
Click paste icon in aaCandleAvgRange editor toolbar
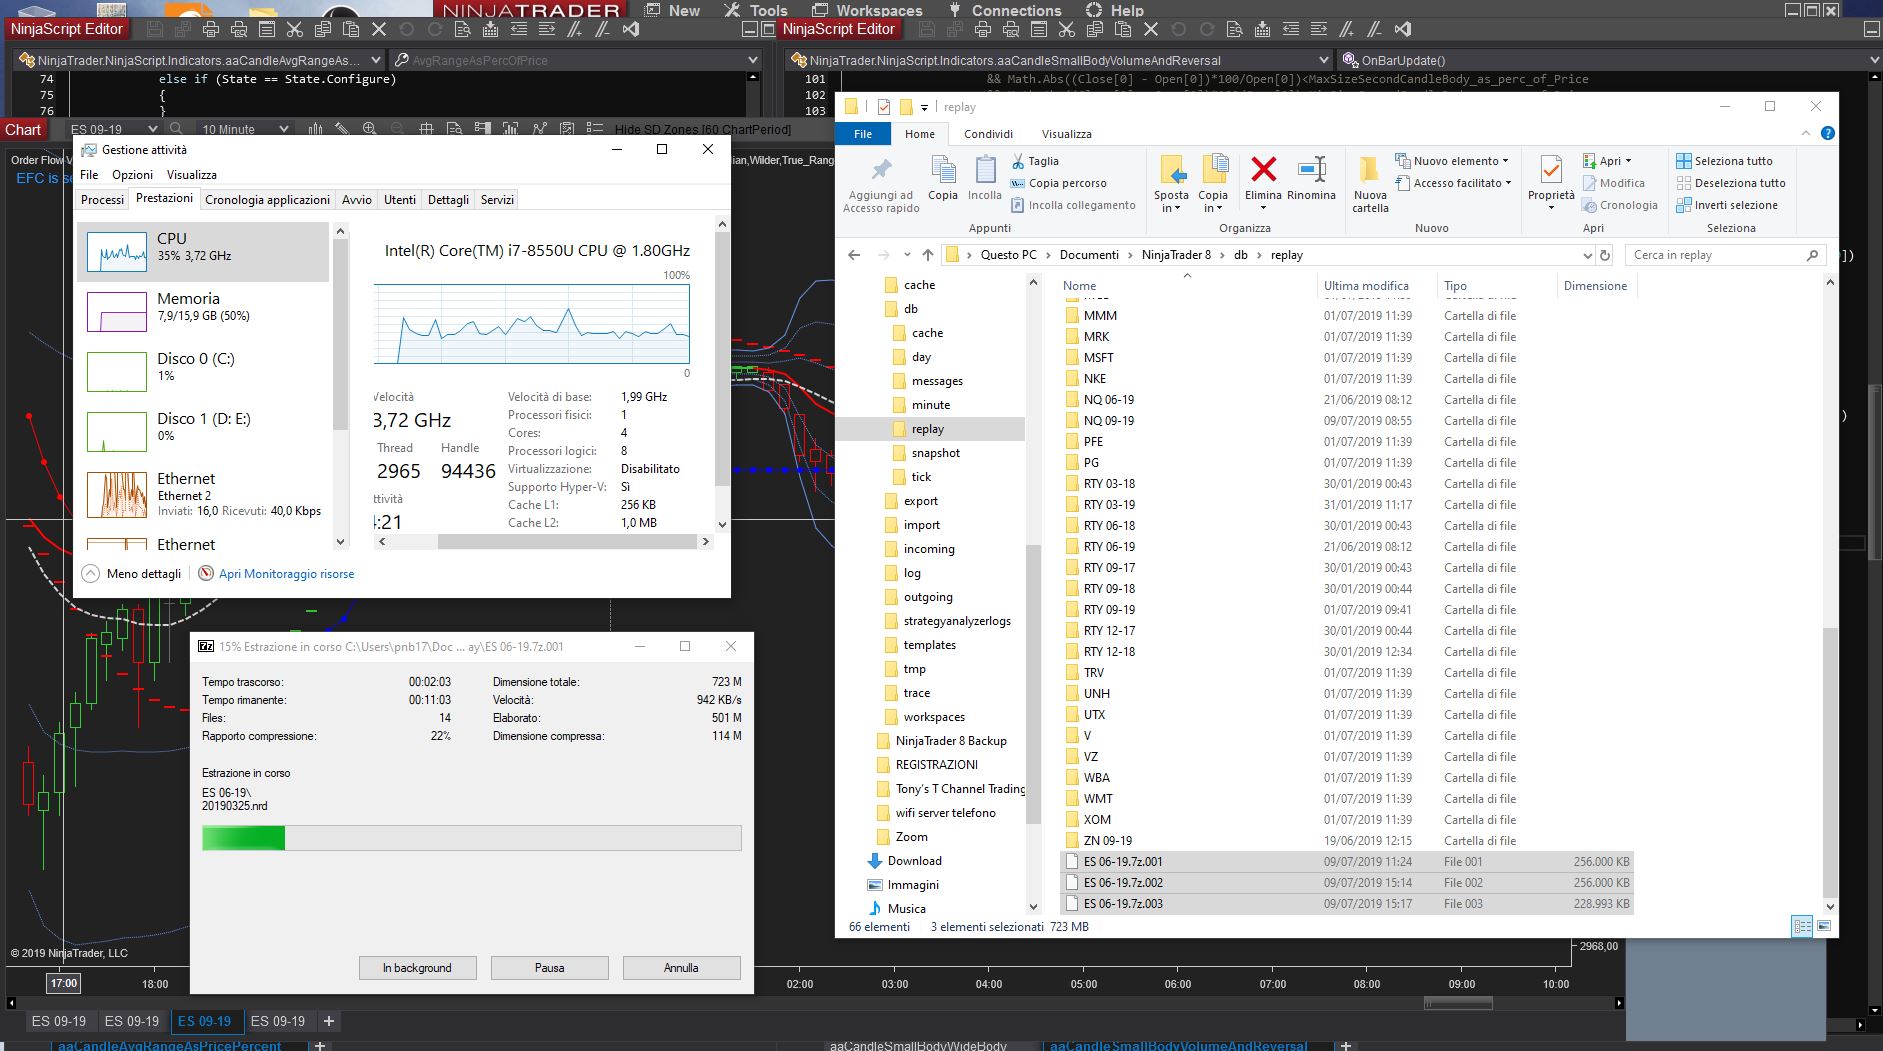(350, 30)
